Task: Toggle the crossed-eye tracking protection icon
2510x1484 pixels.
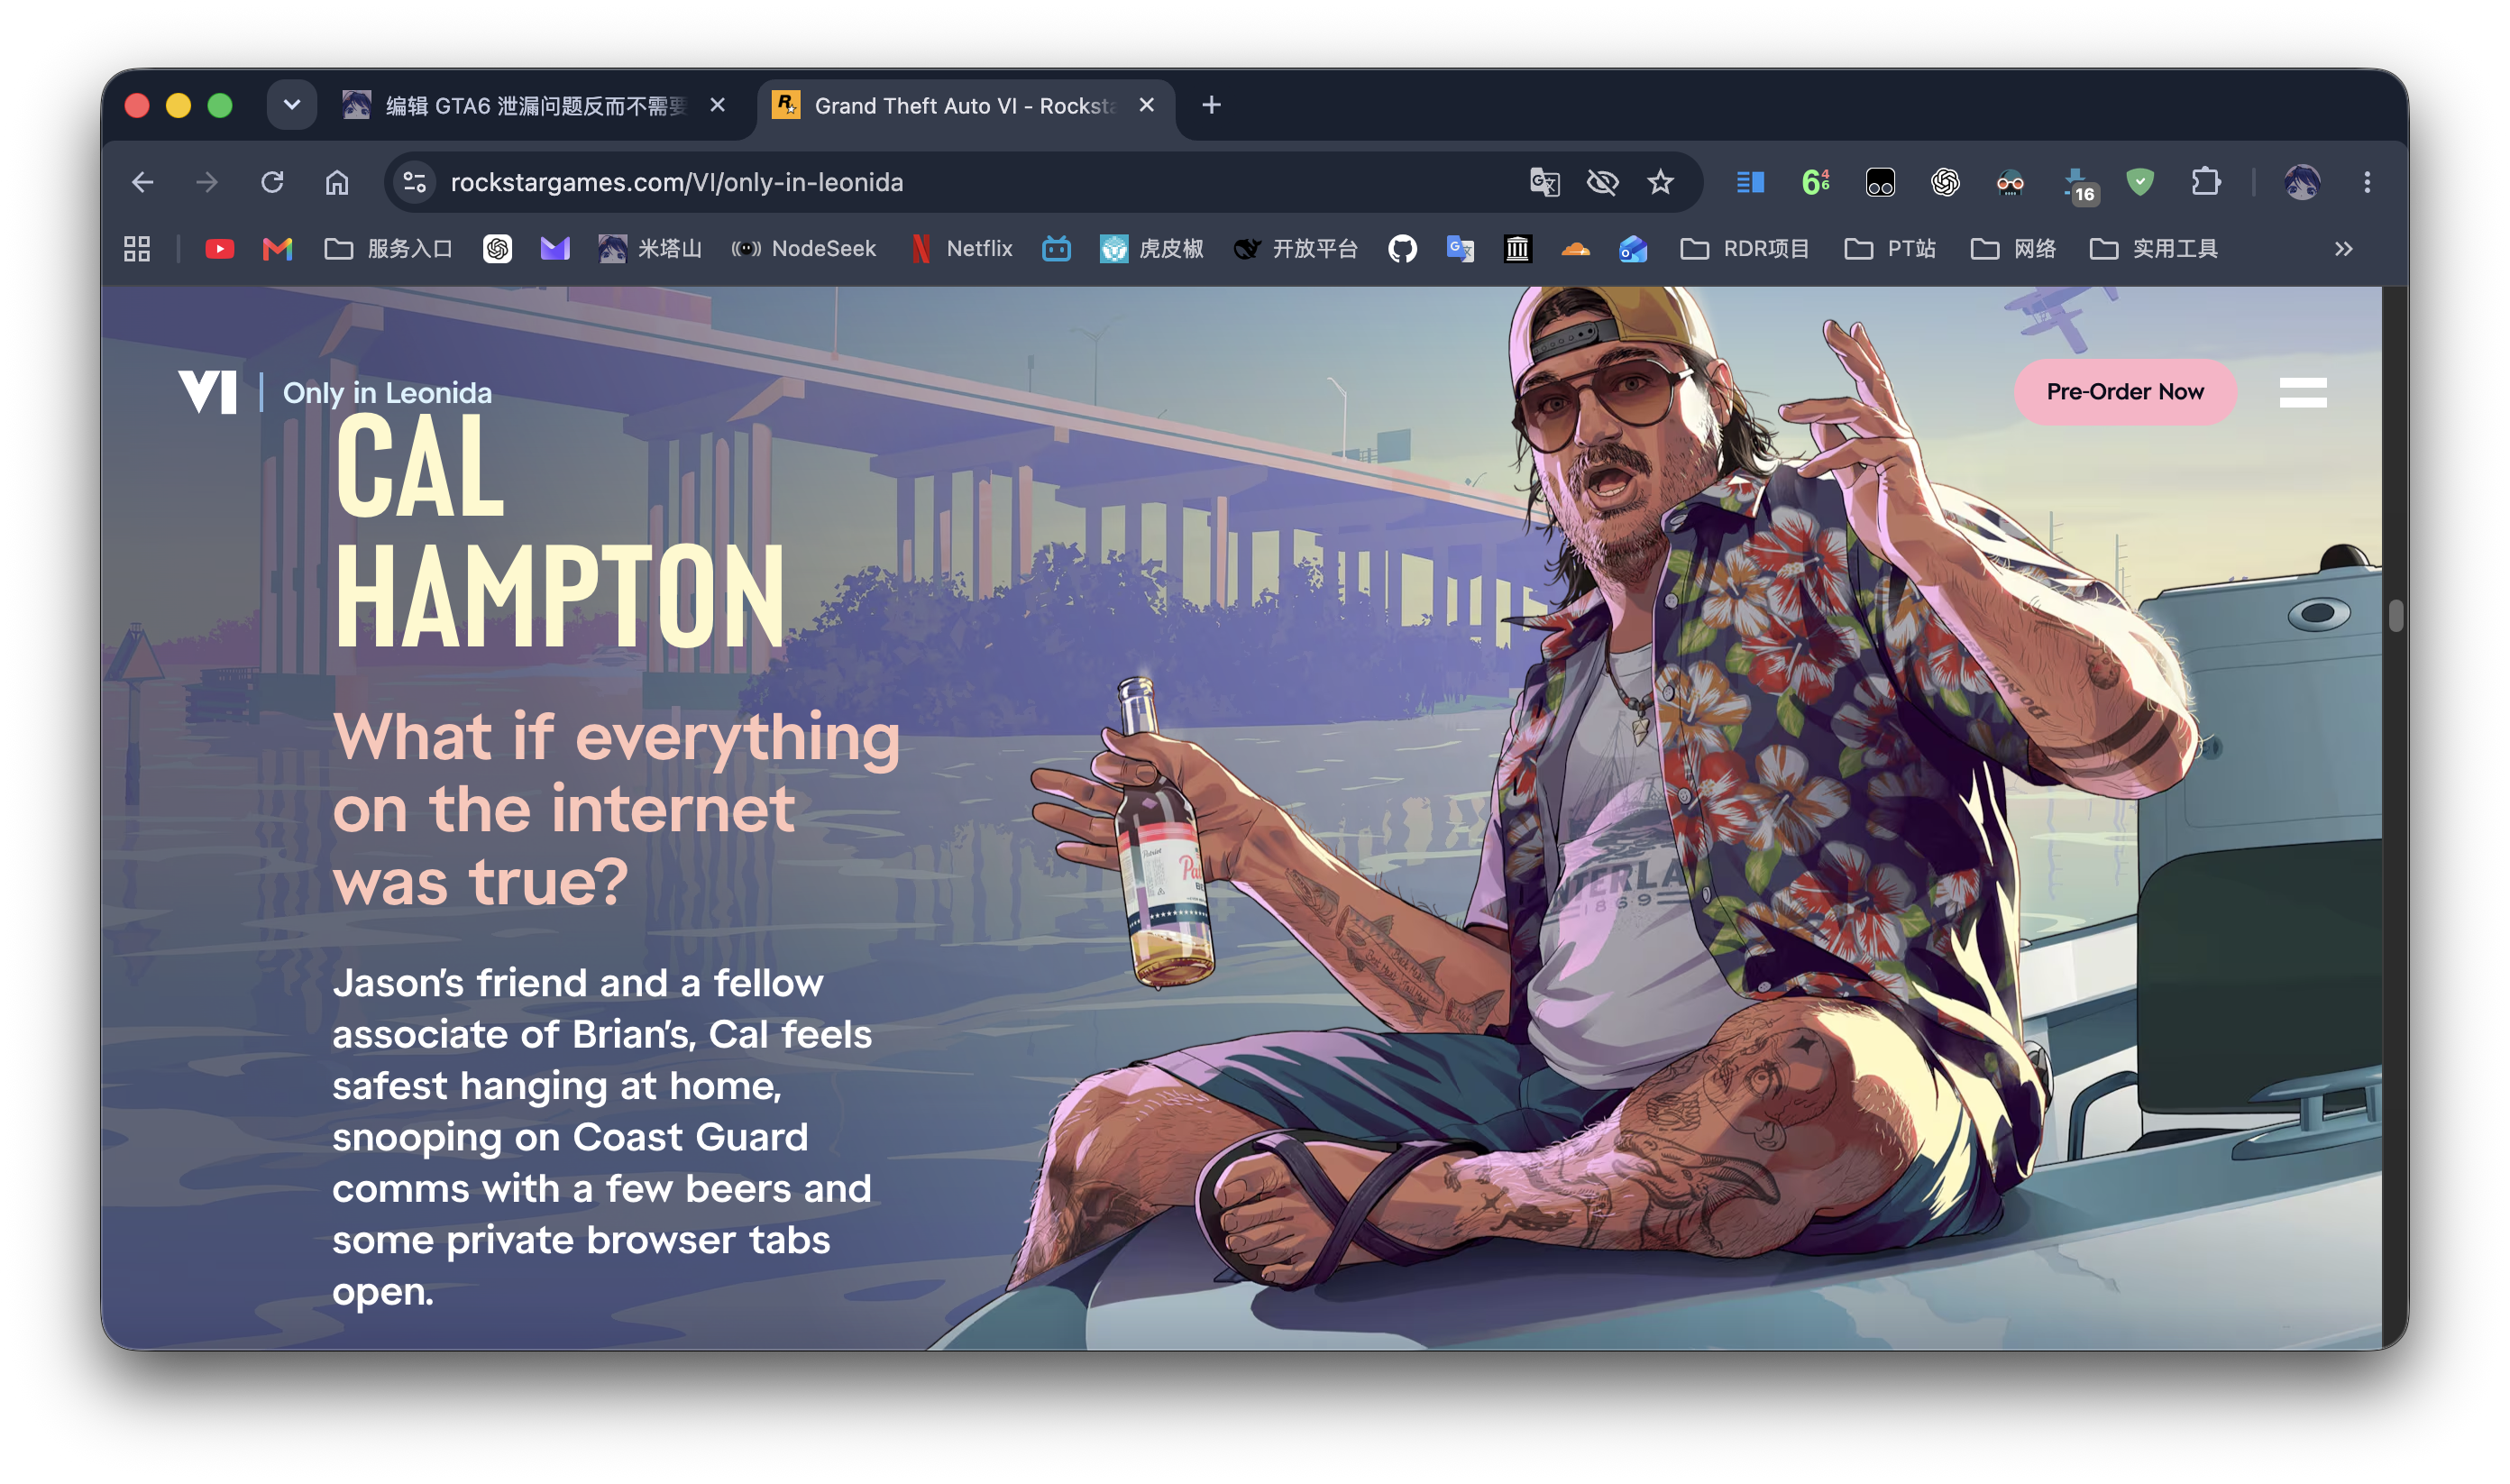Action: 1602,182
